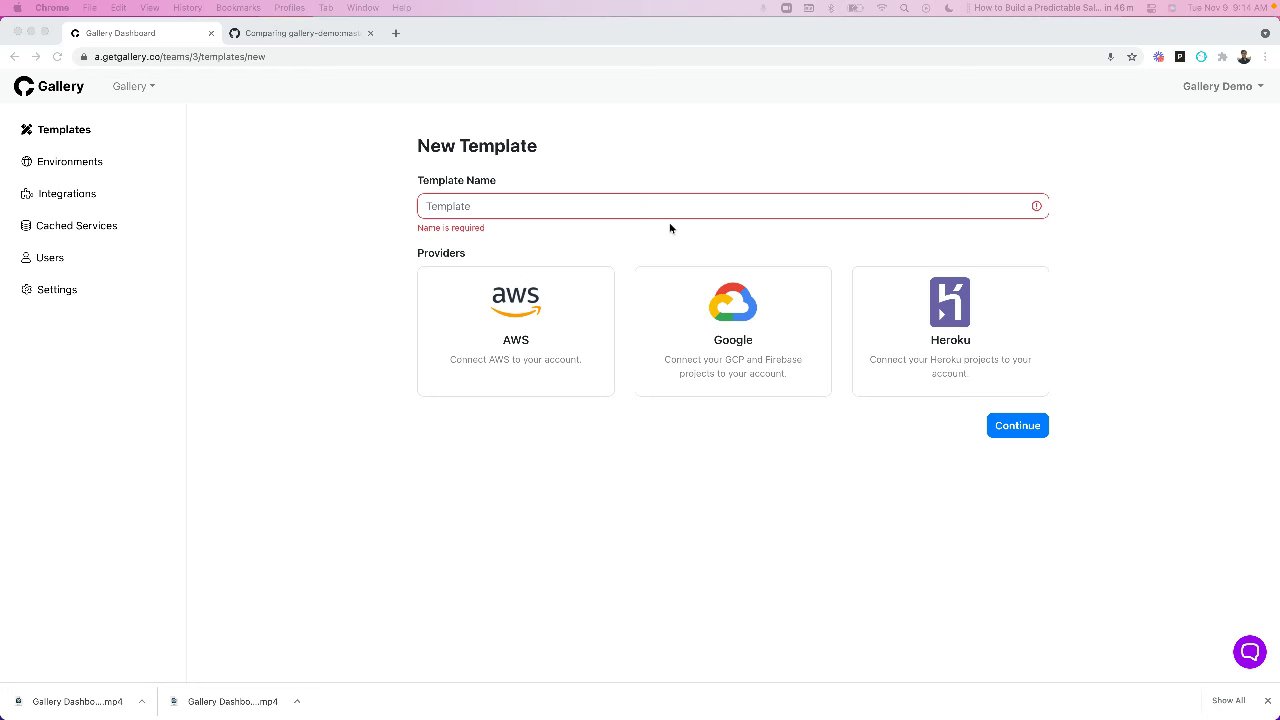Viewport: 1280px width, 720px height.
Task: Close the downloads bar
Action: [1267, 700]
